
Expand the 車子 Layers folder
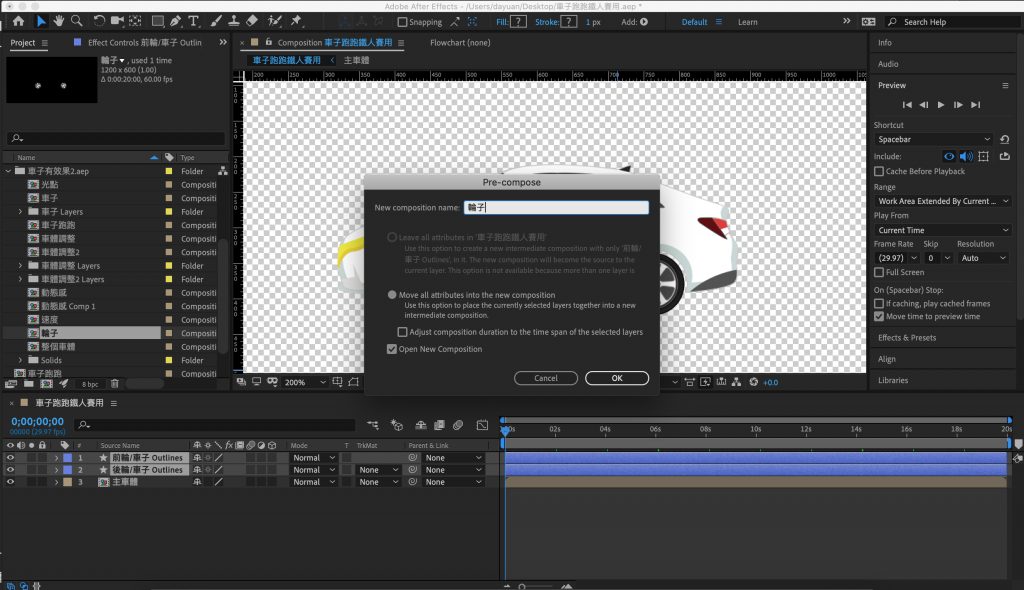pos(20,212)
